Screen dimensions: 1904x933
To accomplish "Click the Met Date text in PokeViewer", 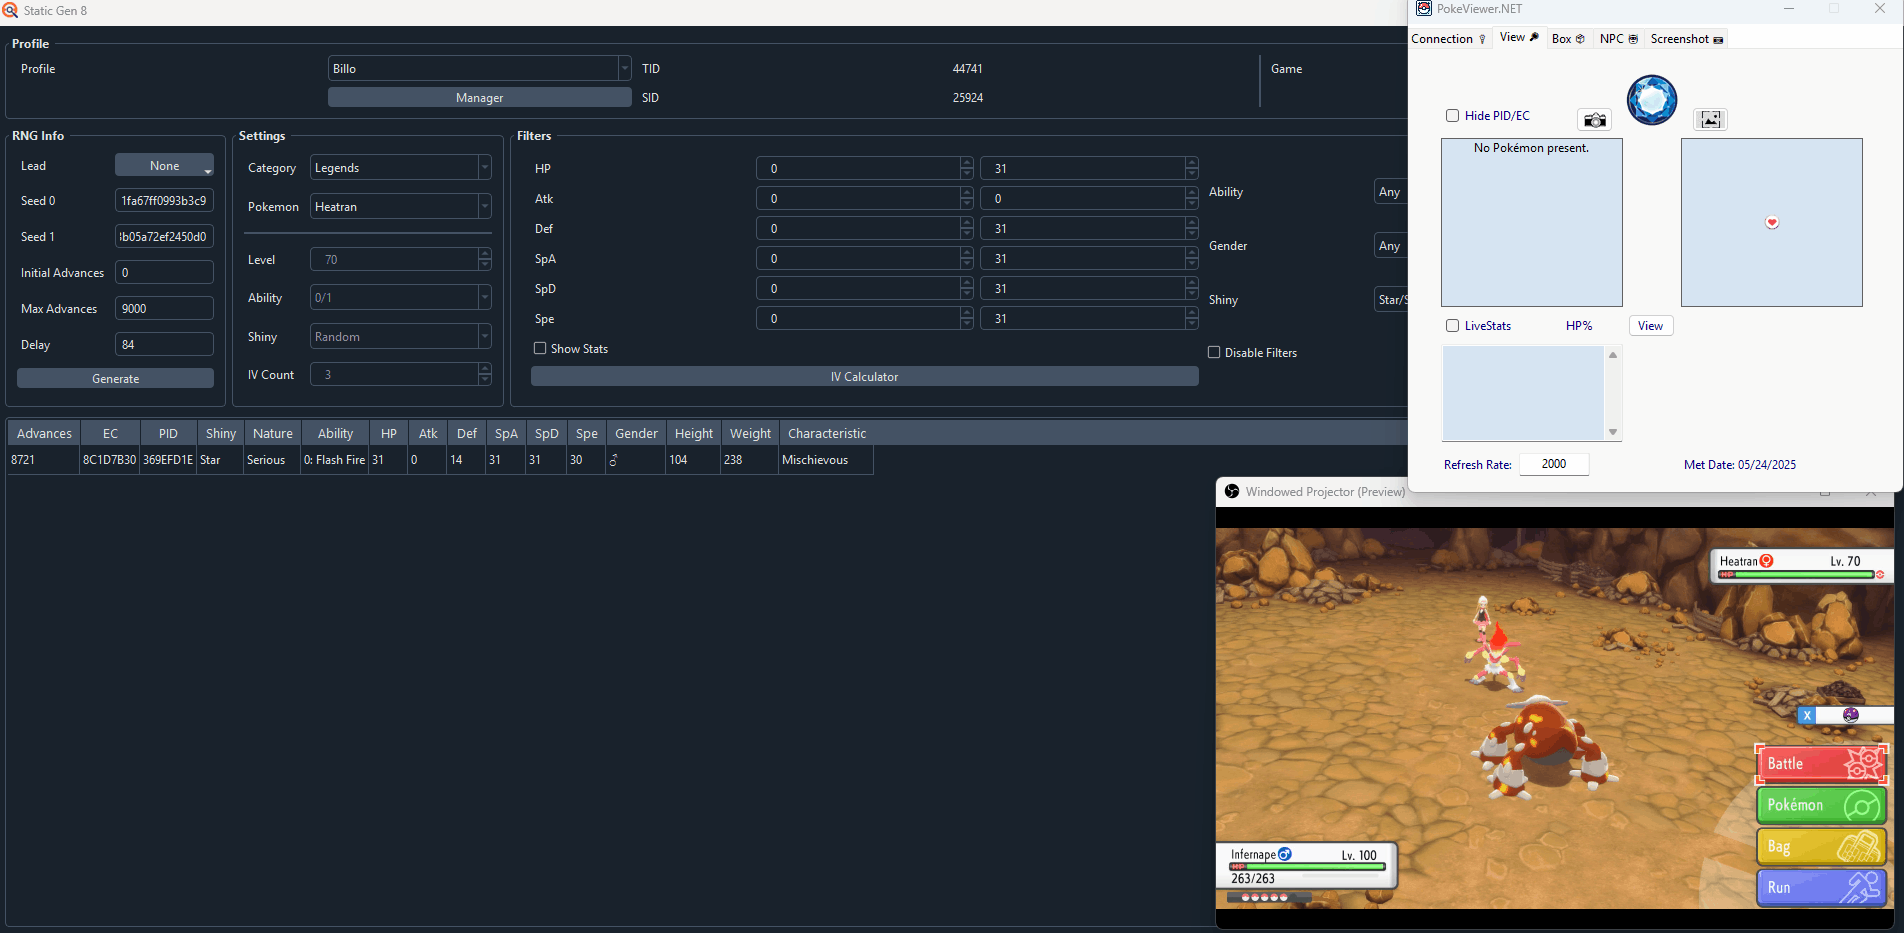I will click(1740, 465).
